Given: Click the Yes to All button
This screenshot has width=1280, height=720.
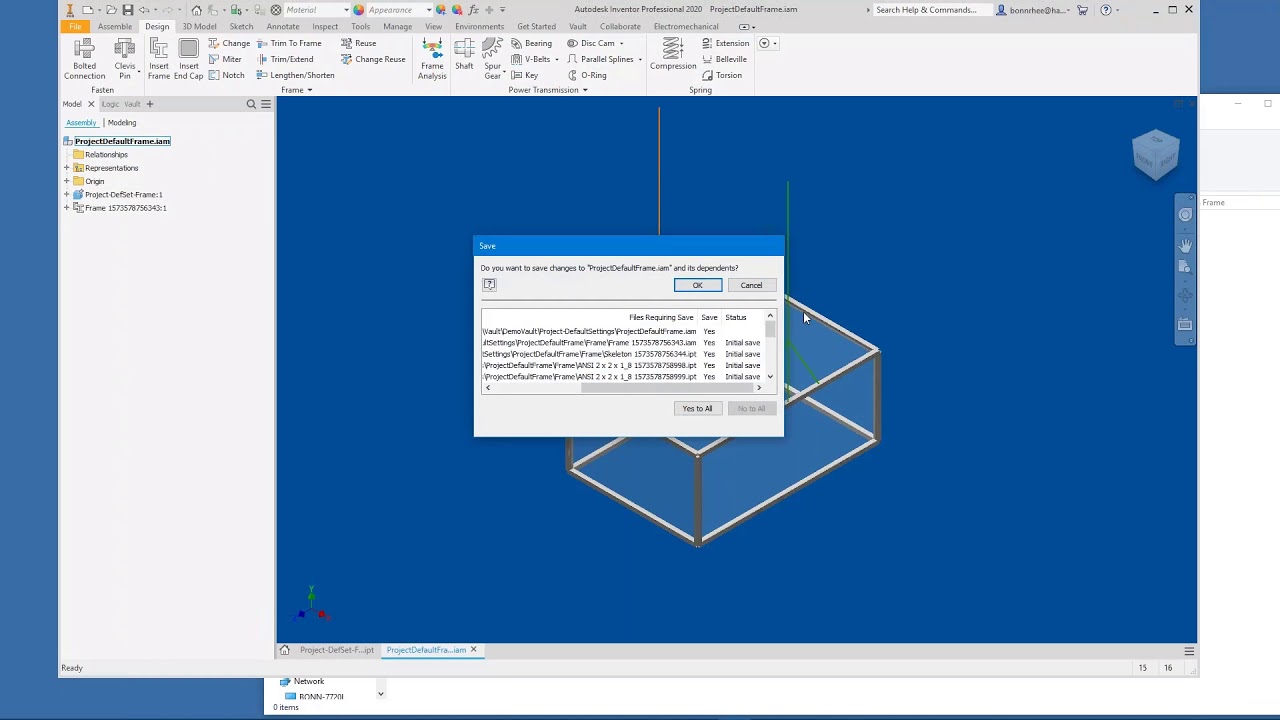Looking at the screenshot, I should coord(697,408).
